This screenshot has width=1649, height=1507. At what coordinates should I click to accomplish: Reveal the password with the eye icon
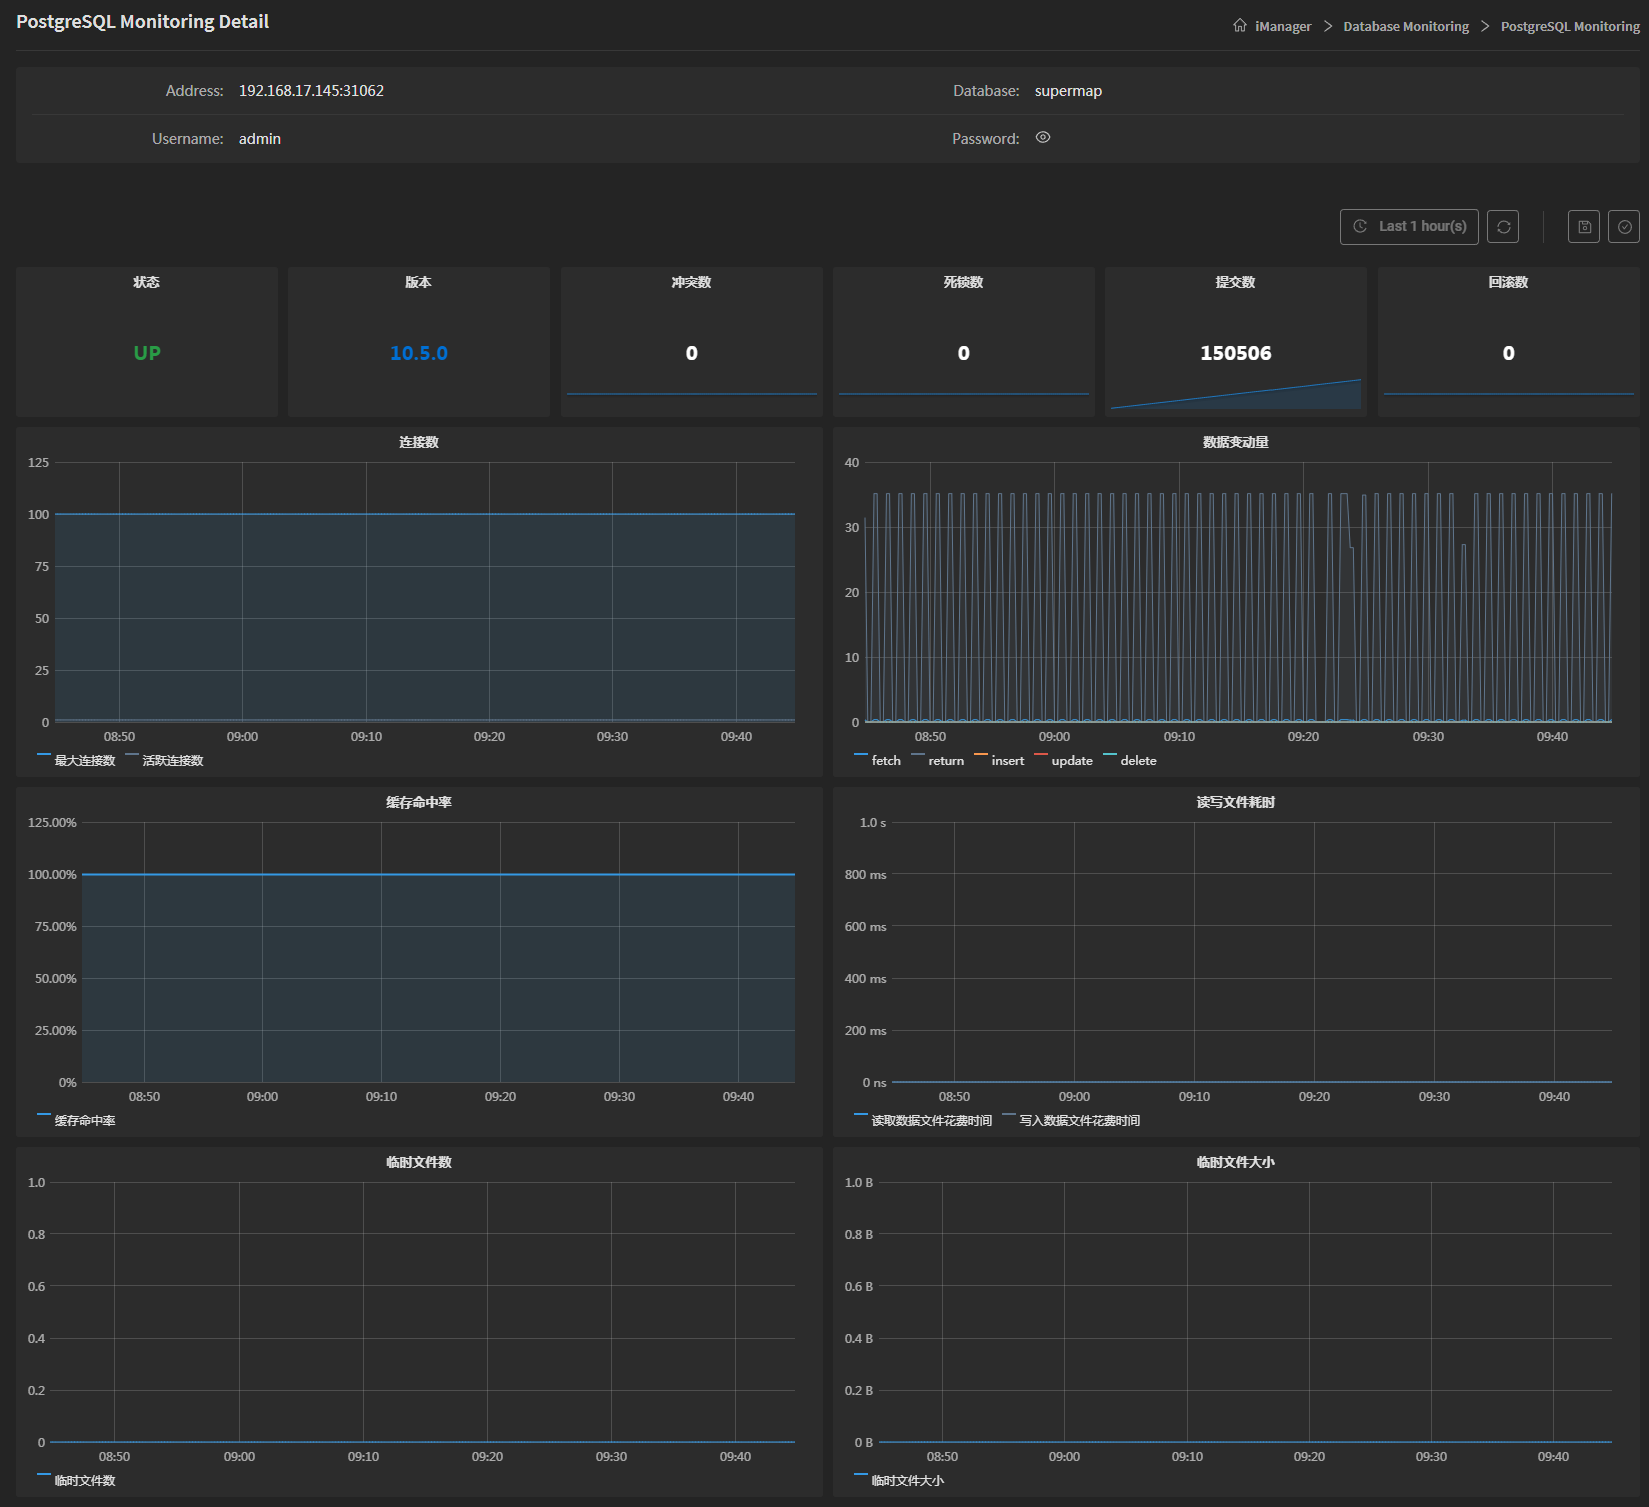pyautogui.click(x=1042, y=138)
